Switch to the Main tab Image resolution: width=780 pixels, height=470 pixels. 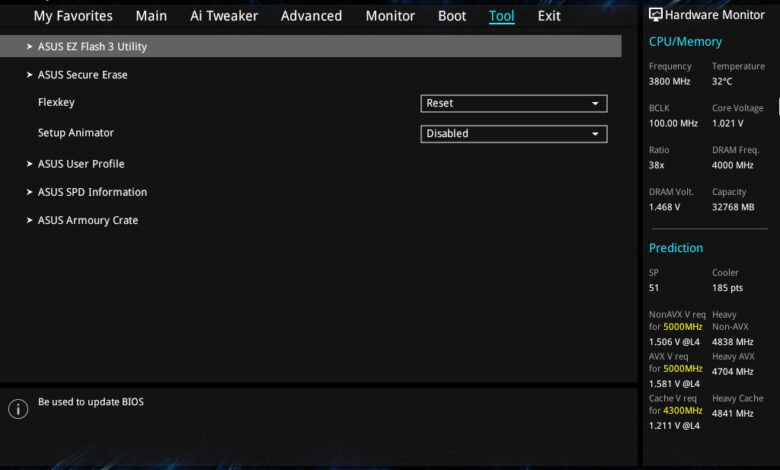coord(151,16)
